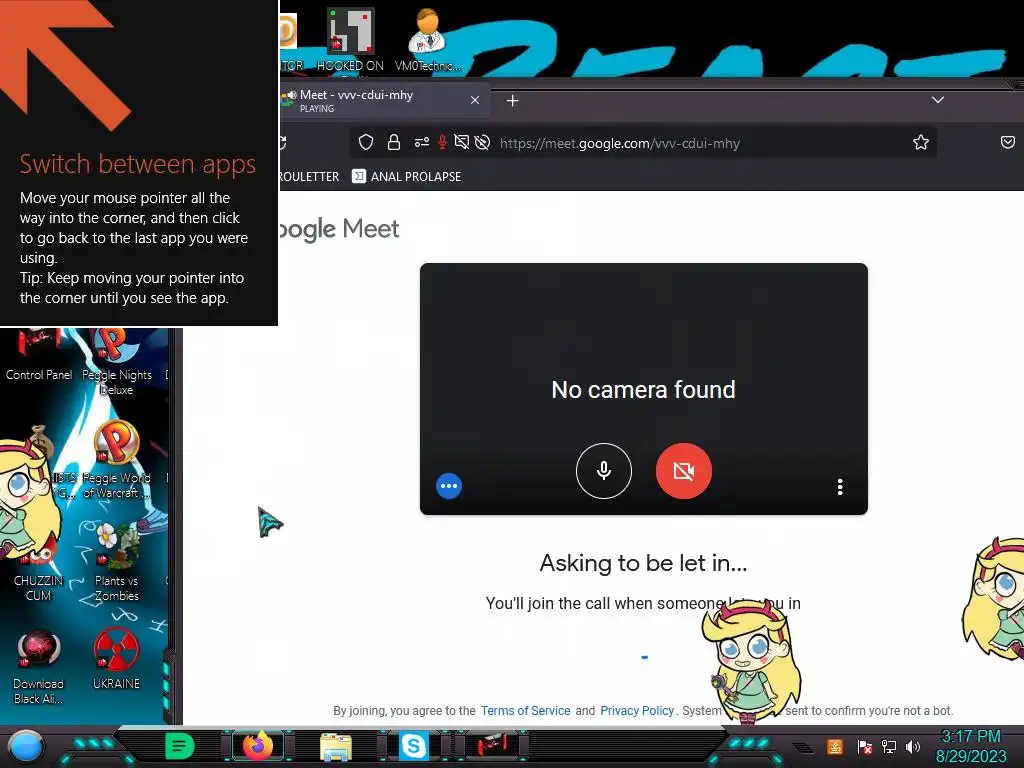Open more options in the video preview
This screenshot has width=1024, height=768.
point(840,487)
